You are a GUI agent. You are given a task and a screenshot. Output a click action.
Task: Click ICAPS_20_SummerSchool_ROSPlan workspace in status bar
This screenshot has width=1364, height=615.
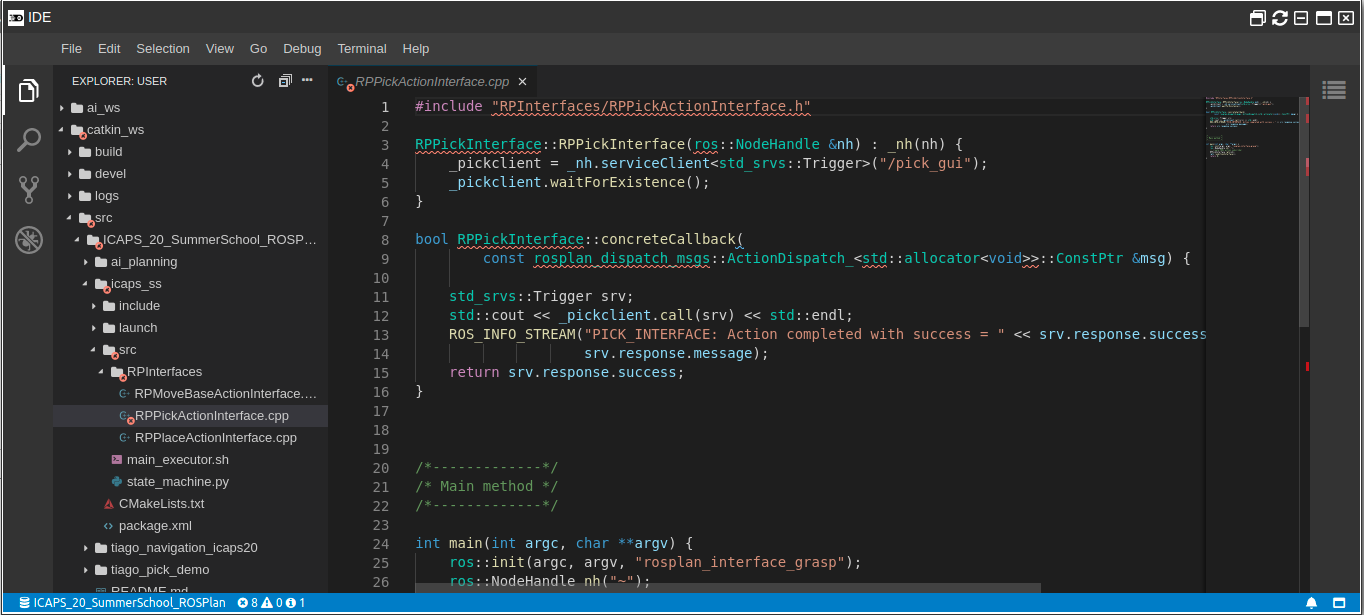tap(122, 603)
